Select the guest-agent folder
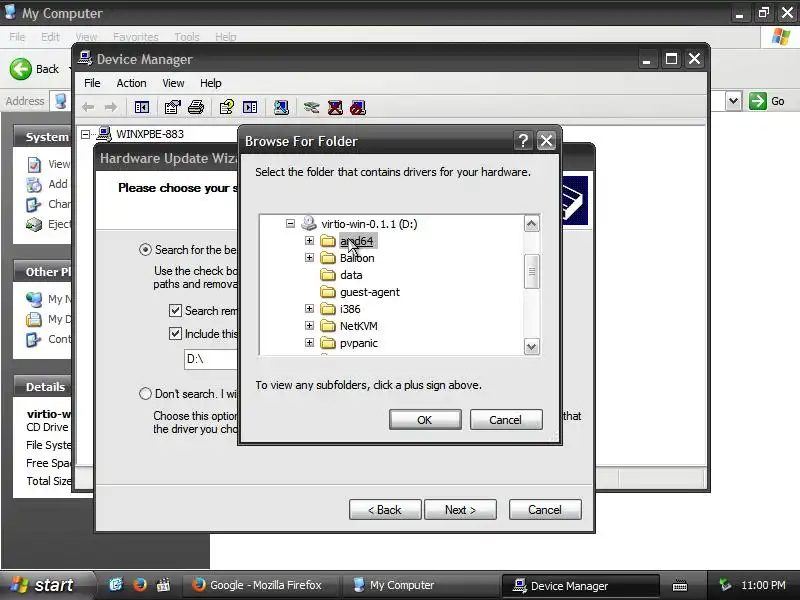 click(x=369, y=292)
